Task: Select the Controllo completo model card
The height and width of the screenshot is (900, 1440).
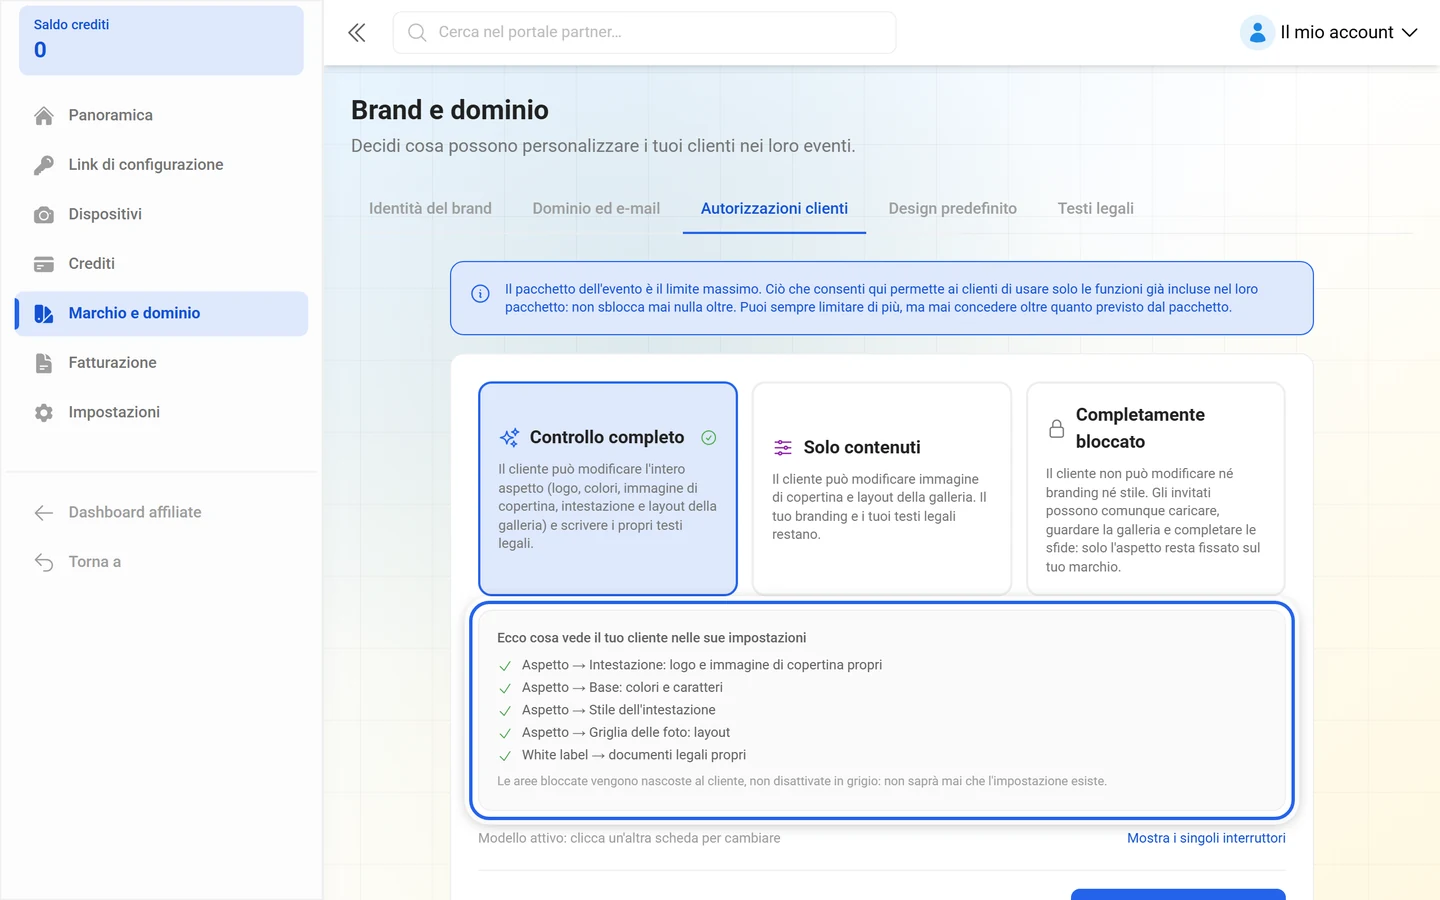Action: tap(608, 488)
